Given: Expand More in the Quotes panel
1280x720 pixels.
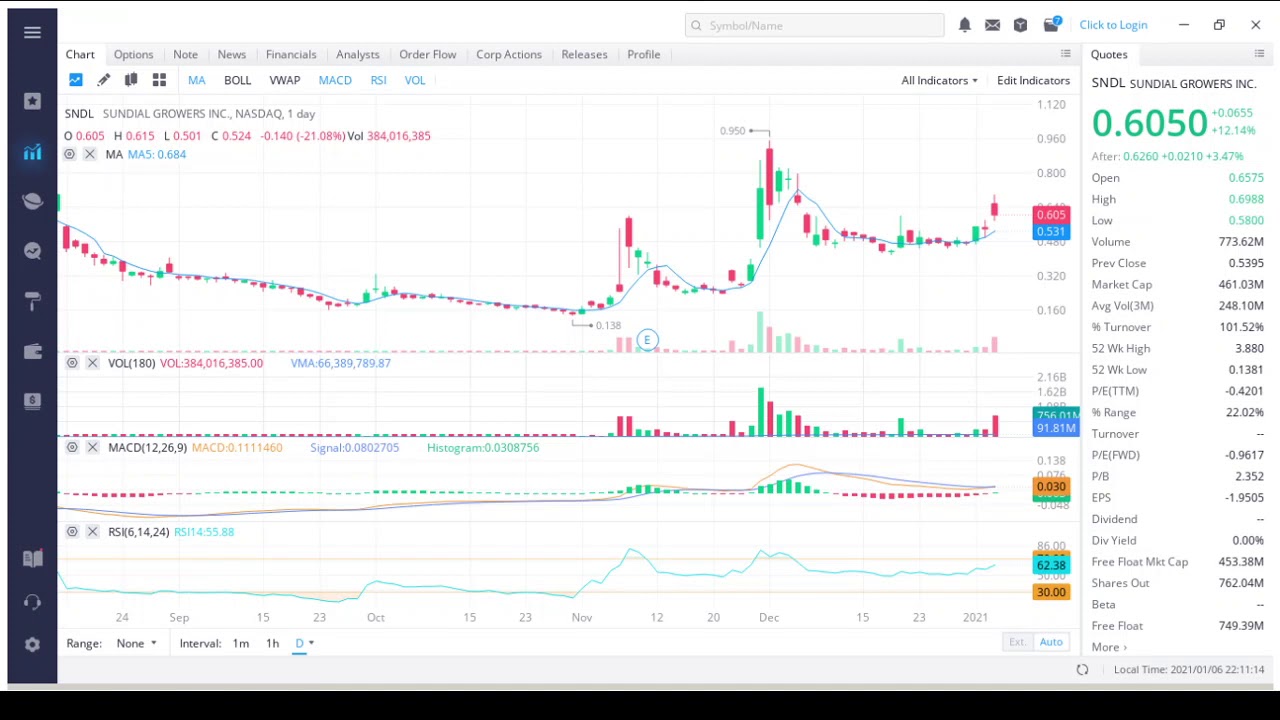Looking at the screenshot, I should pos(1109,647).
